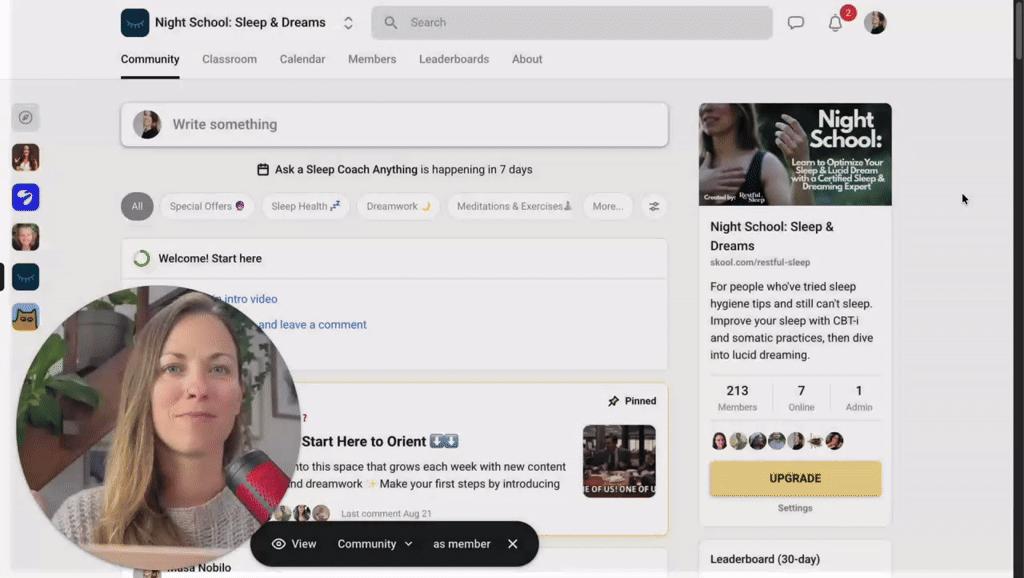Open the feed filter settings icon
This screenshot has height=578, width=1024.
[654, 206]
